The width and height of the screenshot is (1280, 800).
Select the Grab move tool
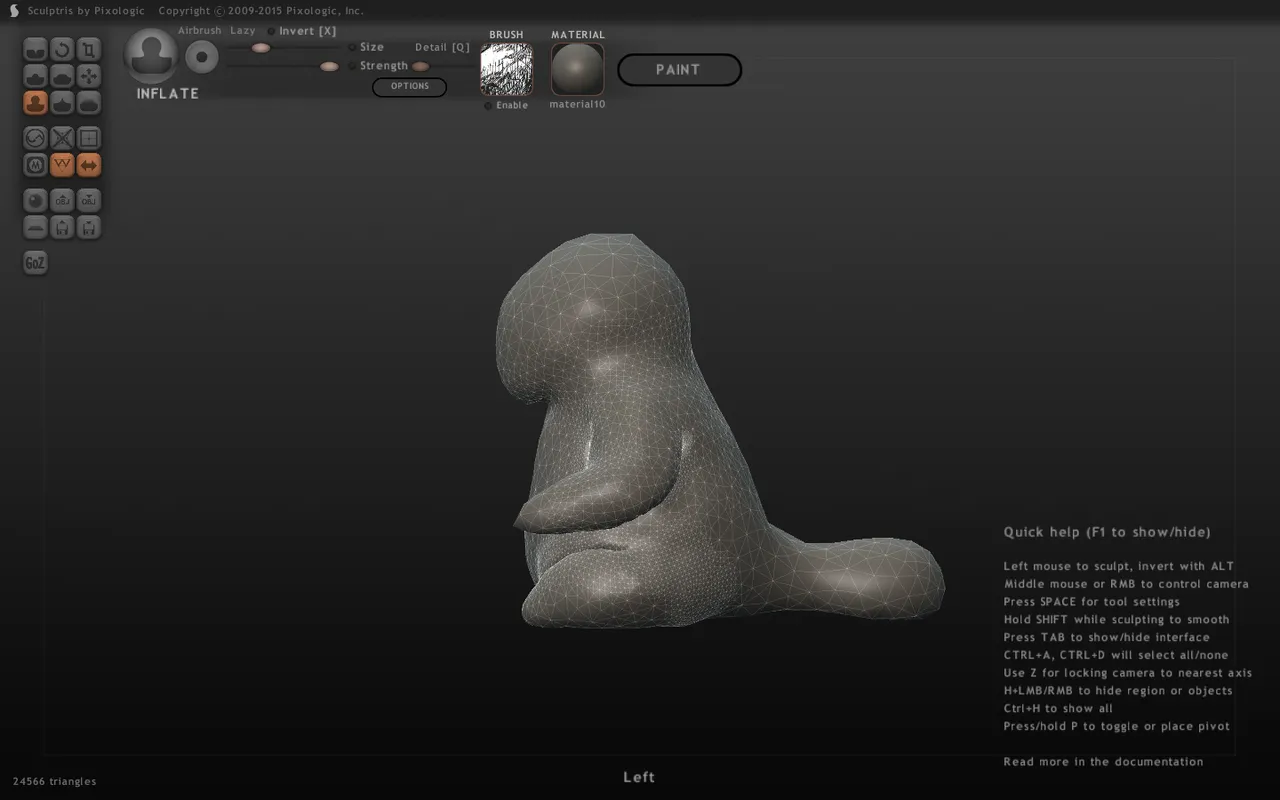tap(89, 76)
